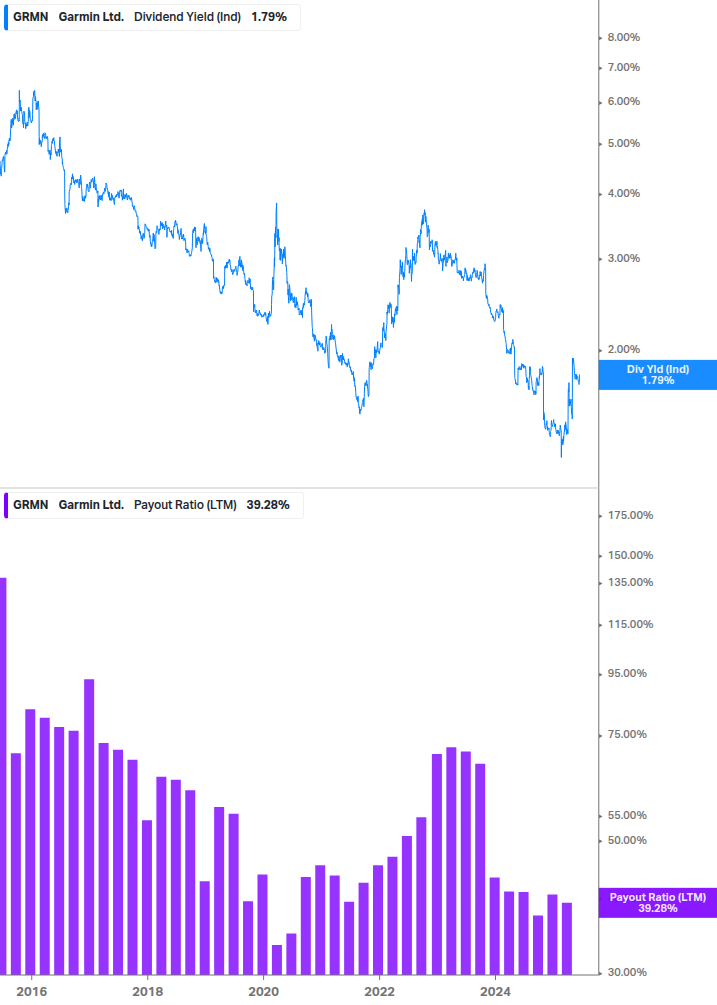
Task: Click the 2020 label on the time axis
Action: tap(263, 992)
